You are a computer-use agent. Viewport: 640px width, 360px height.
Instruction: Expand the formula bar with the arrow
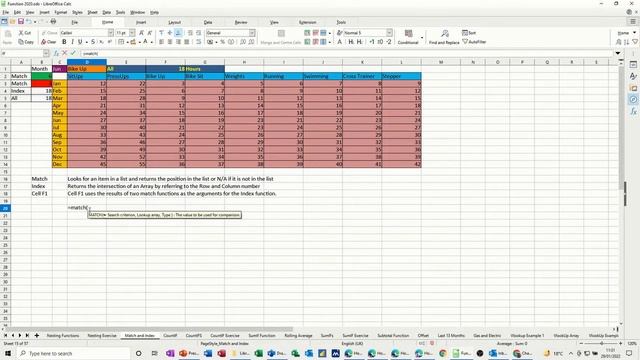[x=618, y=53]
